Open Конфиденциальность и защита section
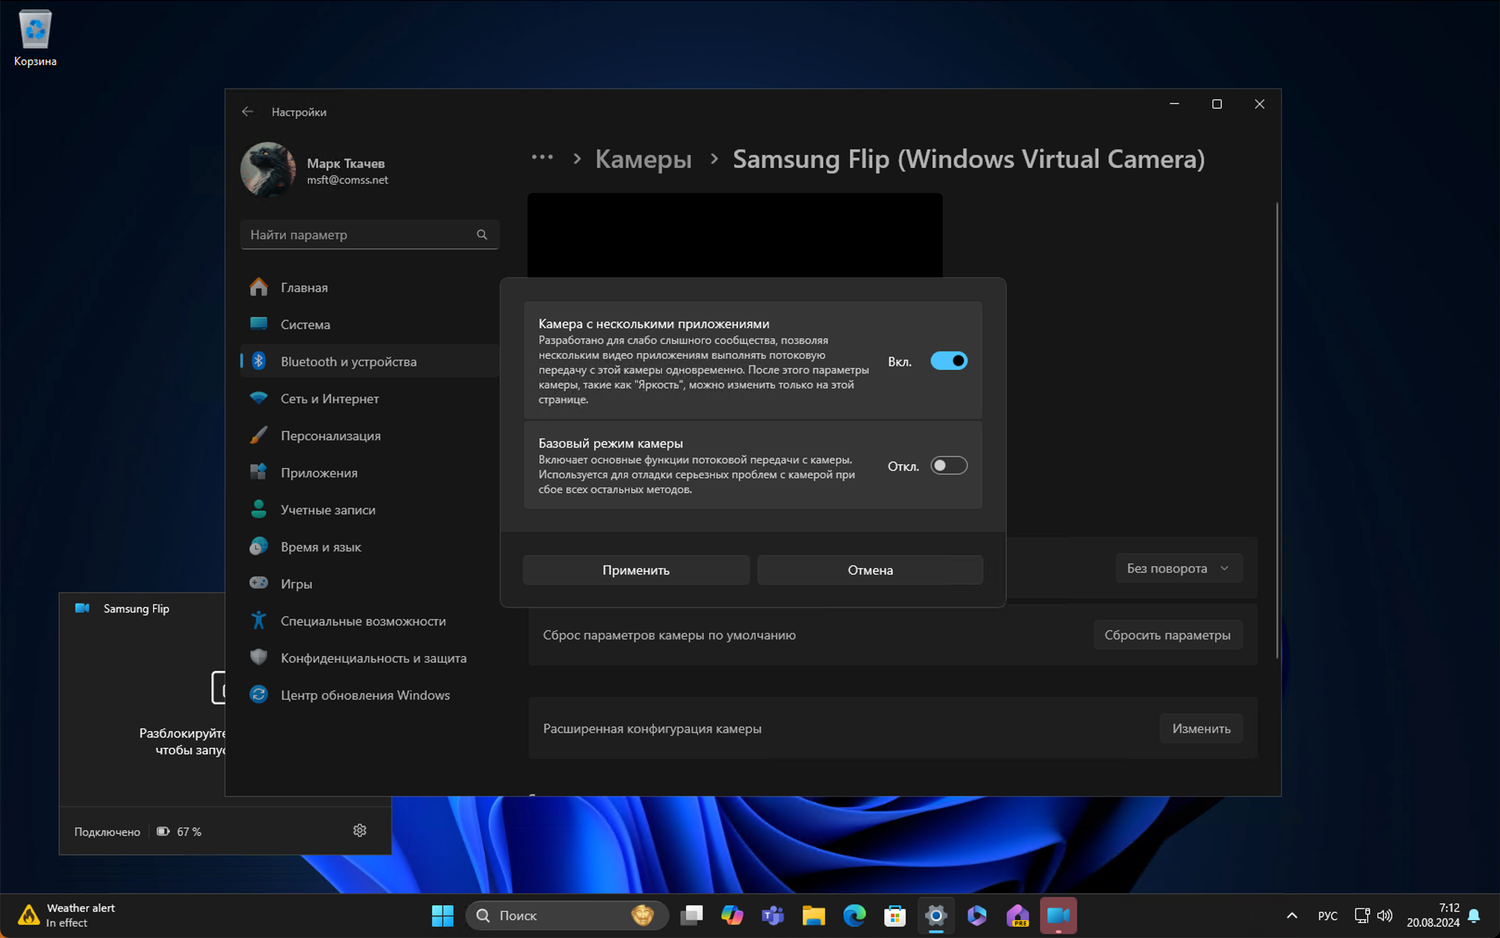The image size is (1500, 938). pyautogui.click(x=369, y=658)
